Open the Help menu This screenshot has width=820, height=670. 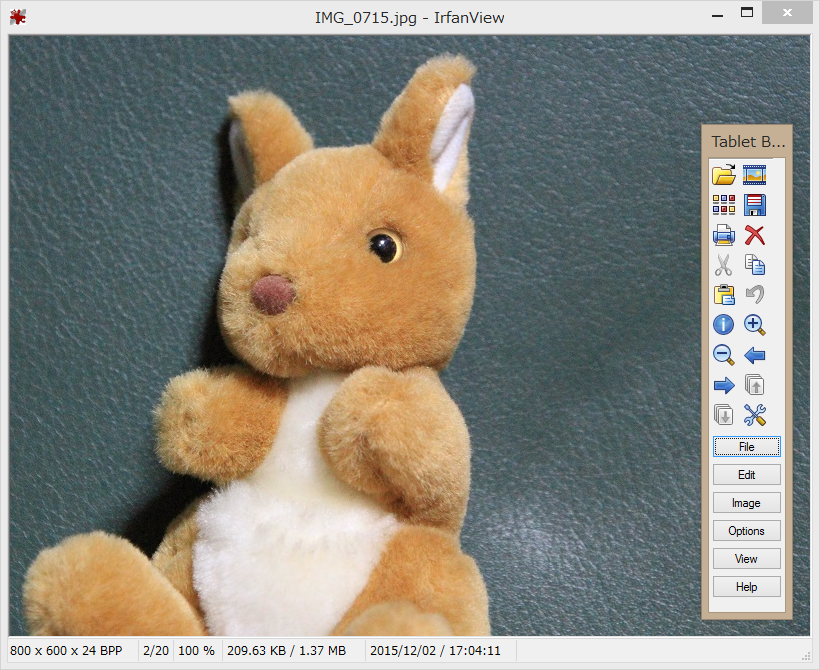pyautogui.click(x=747, y=586)
